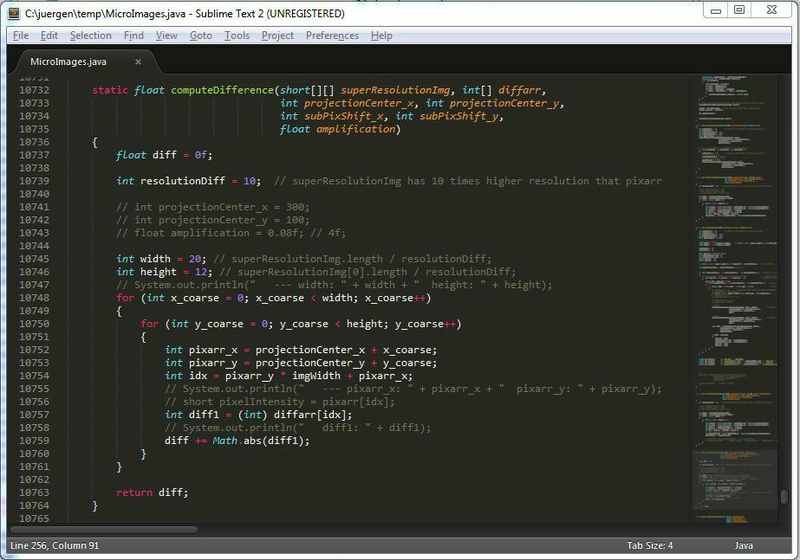Viewport: 800px width, 560px height.
Task: Open the Edit menu
Action: (x=49, y=36)
